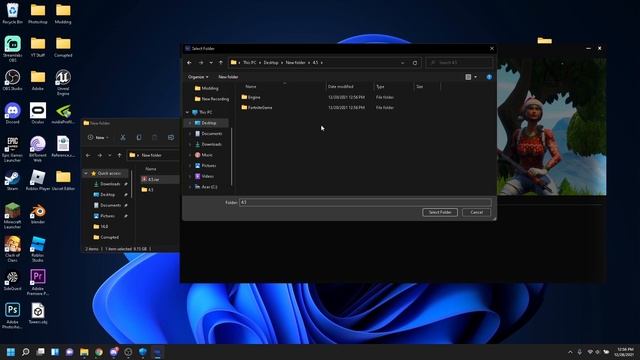Open the OBS Studio desktop icon
The height and width of the screenshot is (360, 640).
(12, 80)
